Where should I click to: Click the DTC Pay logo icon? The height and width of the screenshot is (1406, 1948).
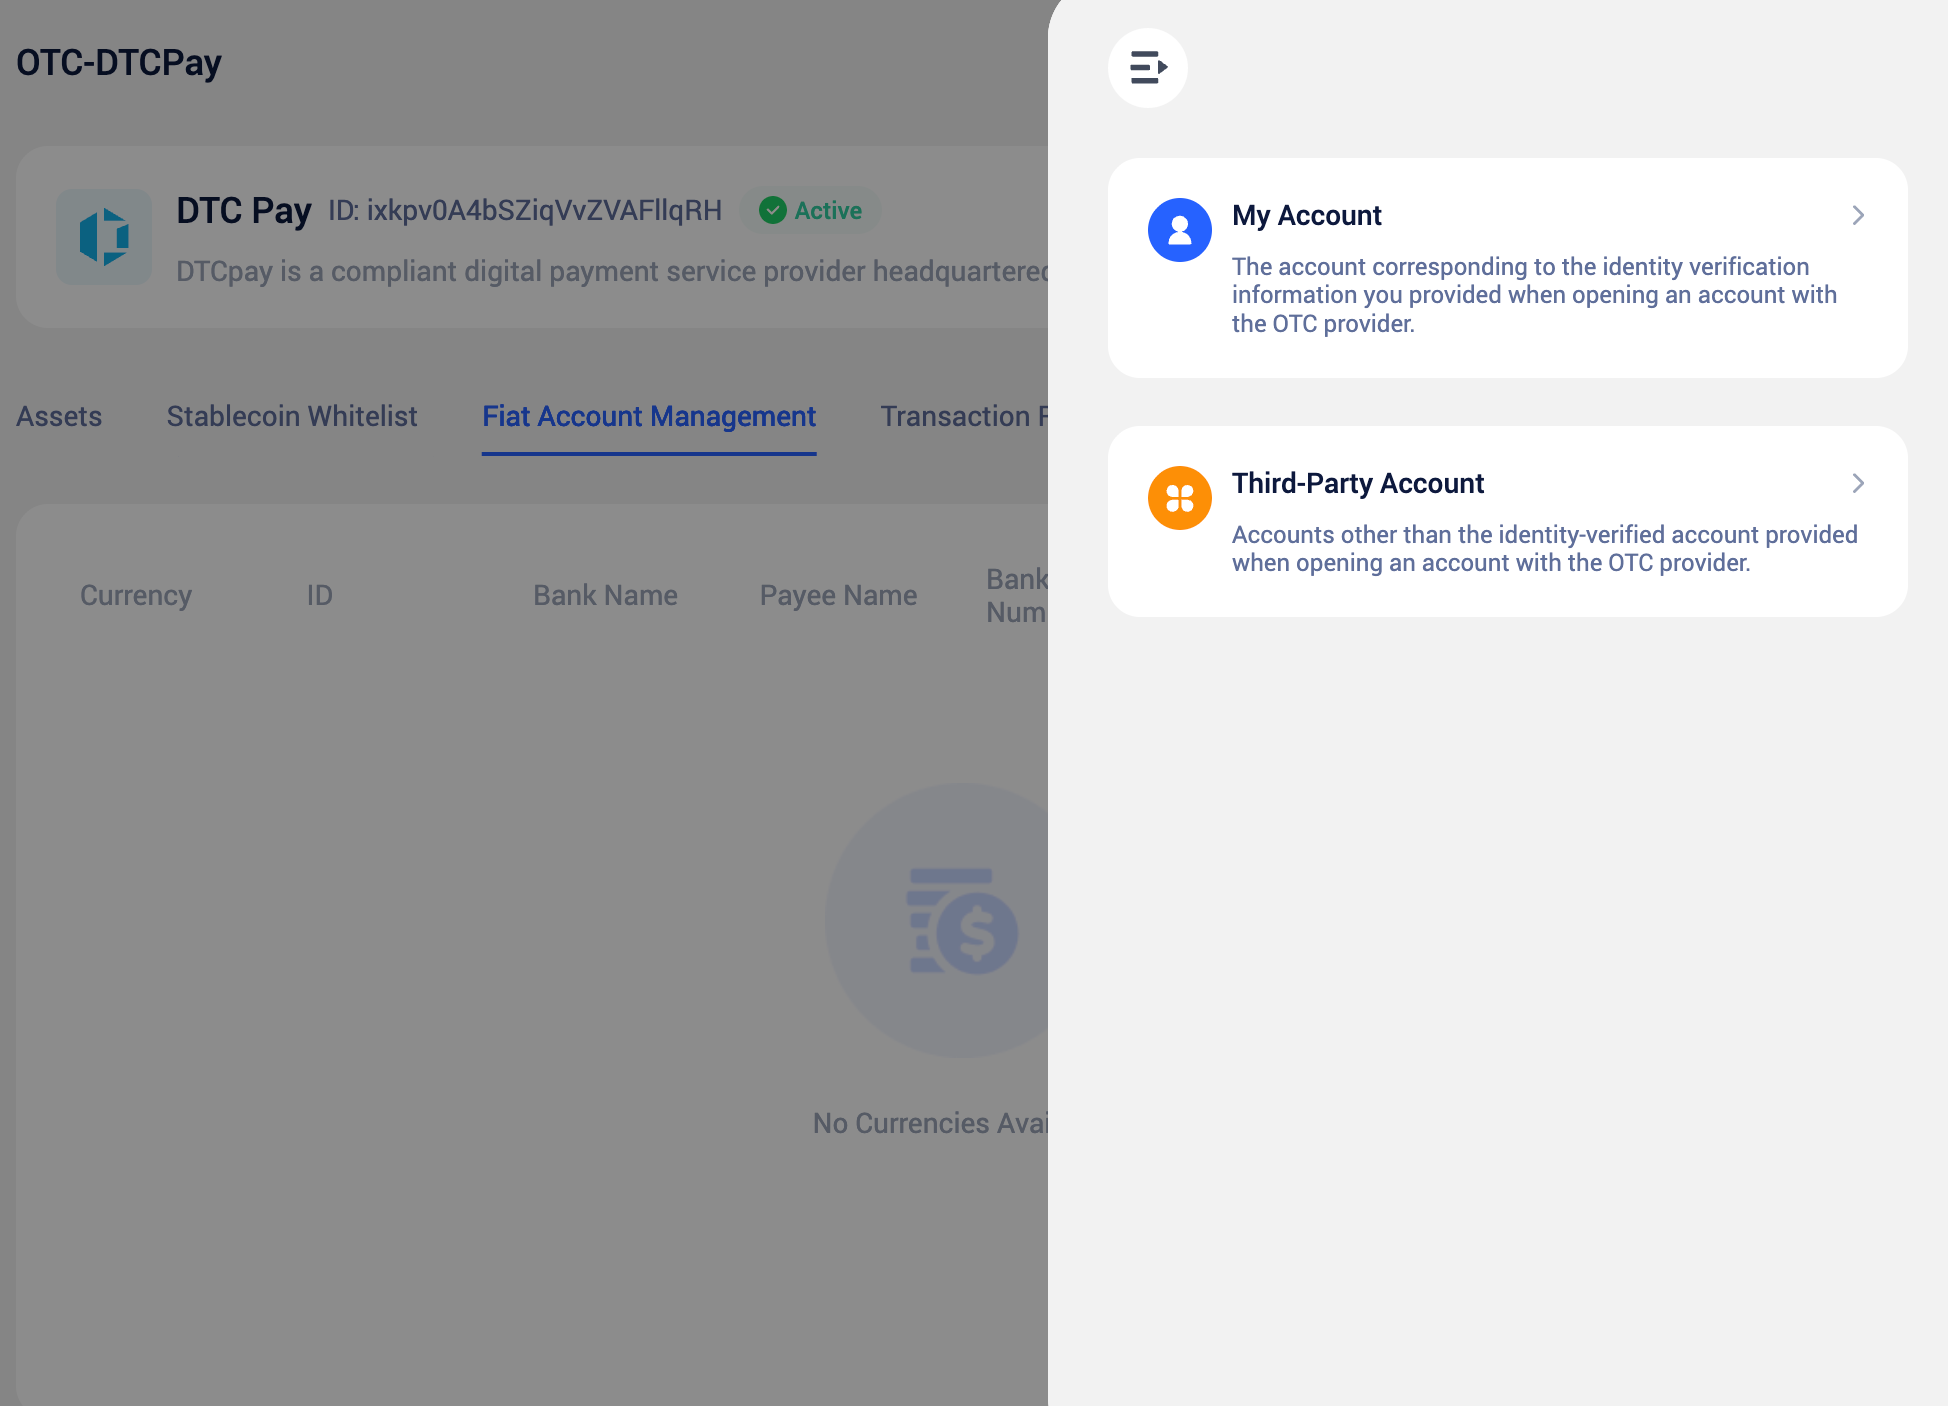(104, 237)
